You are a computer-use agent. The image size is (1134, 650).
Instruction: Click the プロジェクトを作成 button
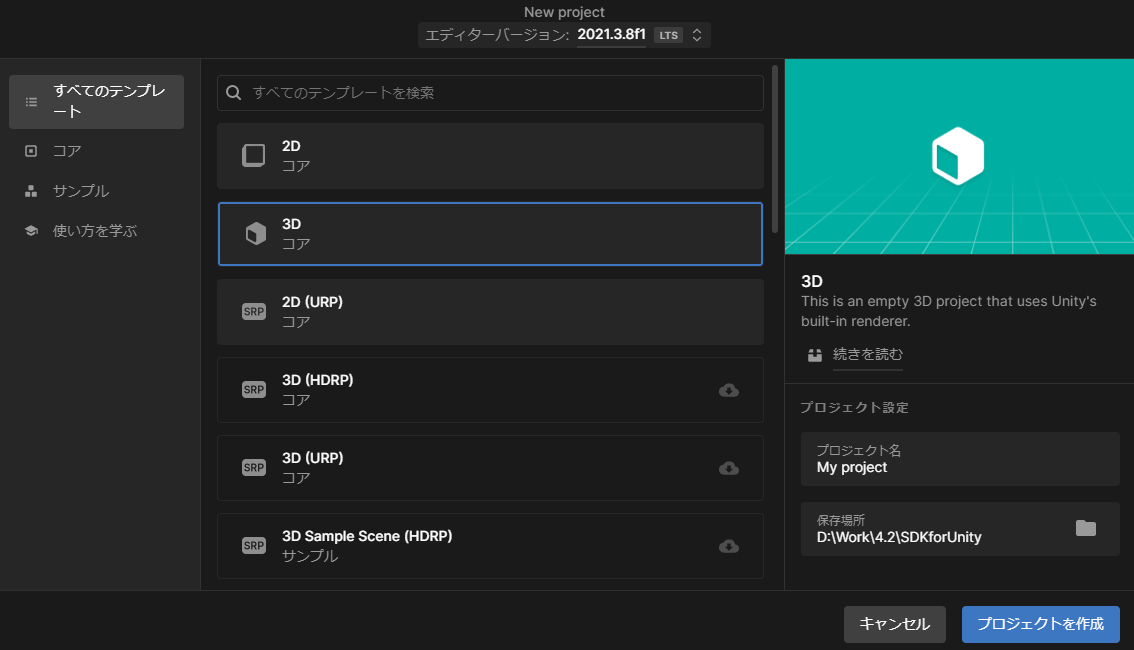pos(1041,624)
